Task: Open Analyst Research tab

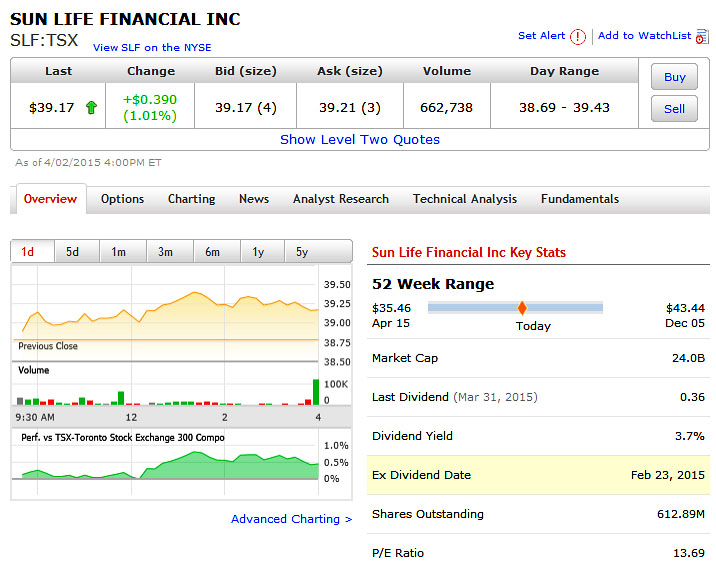Action: click(x=341, y=199)
